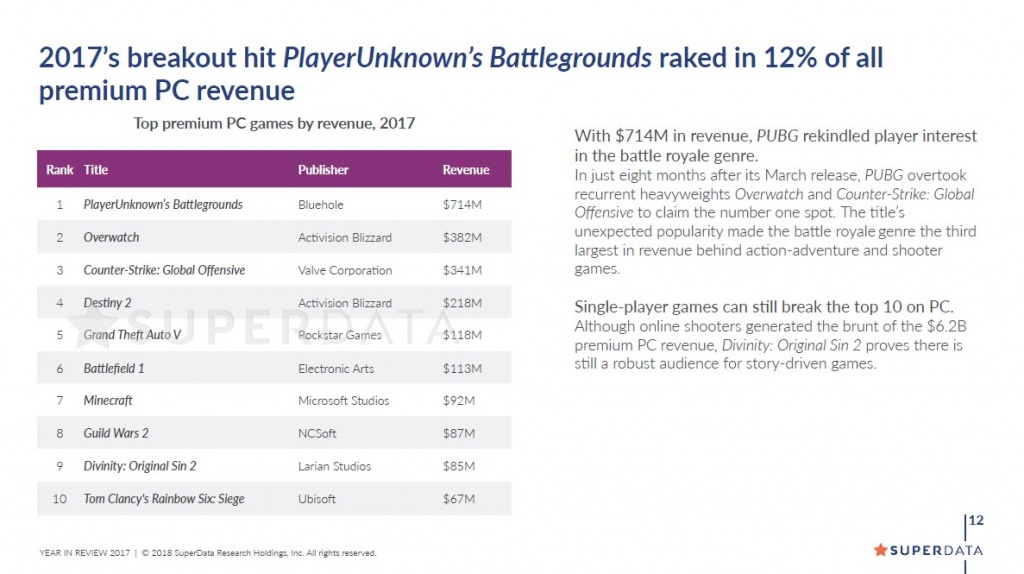Click the Ubisoft publisher cell
Screen dimensions: 1024x574
coord(317,499)
